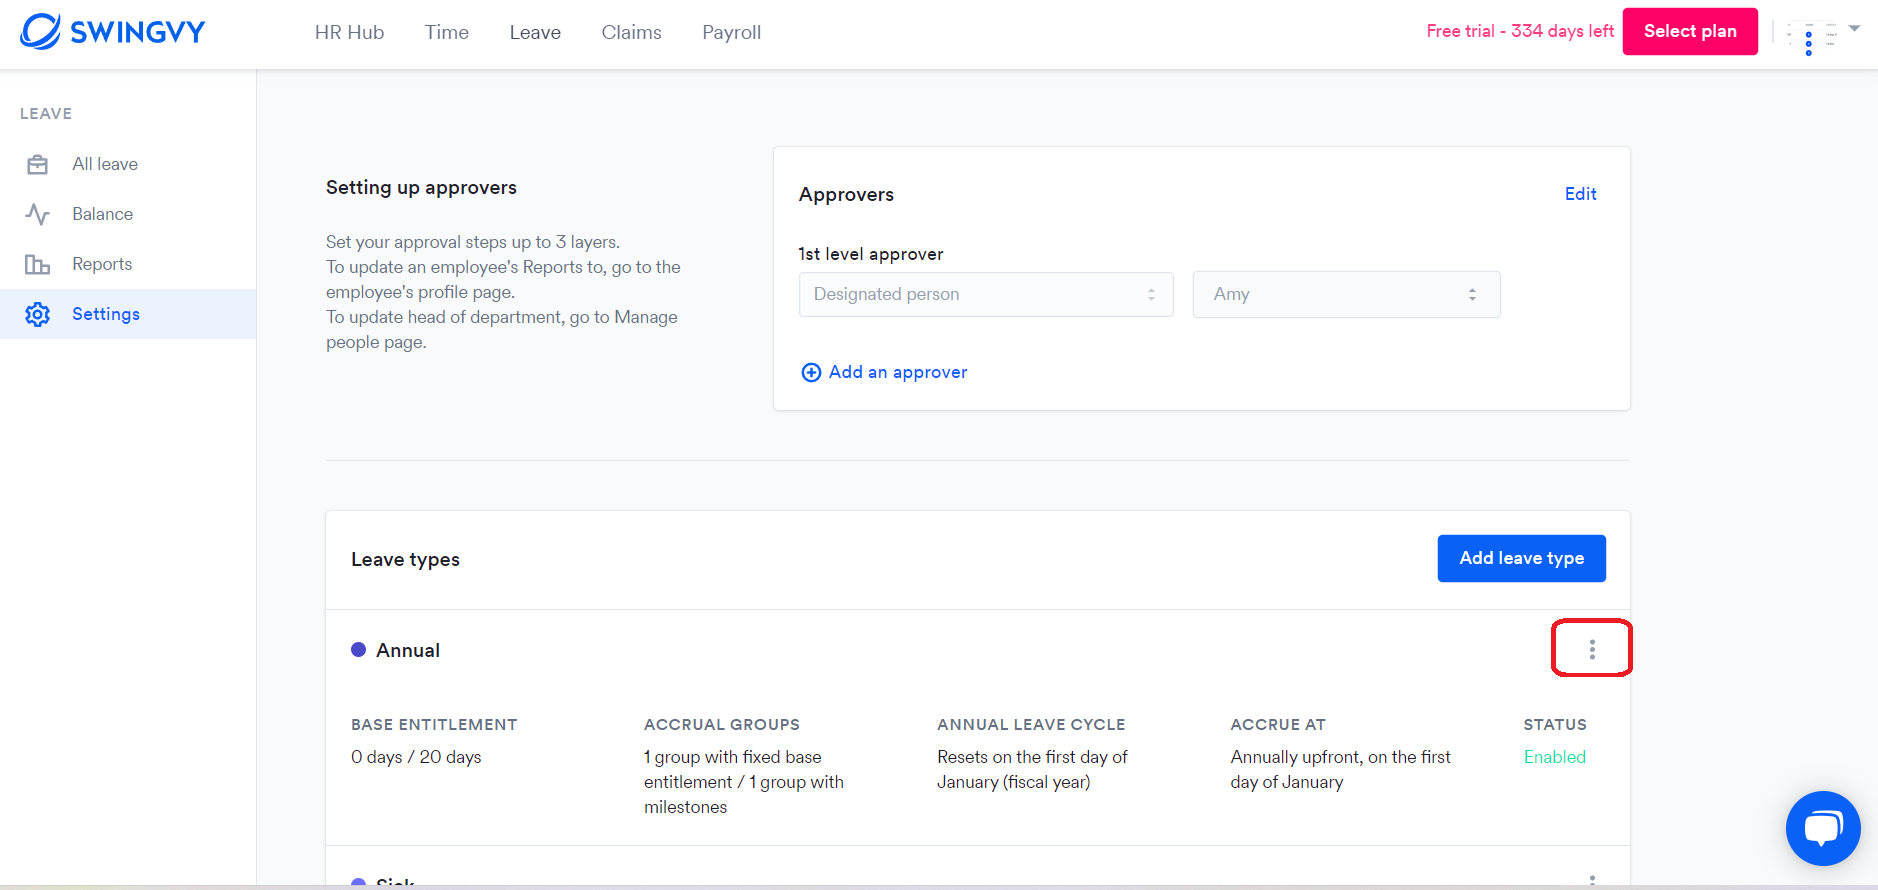This screenshot has width=1878, height=890.
Task: Open All leave briefcase icon
Action: coord(38,164)
